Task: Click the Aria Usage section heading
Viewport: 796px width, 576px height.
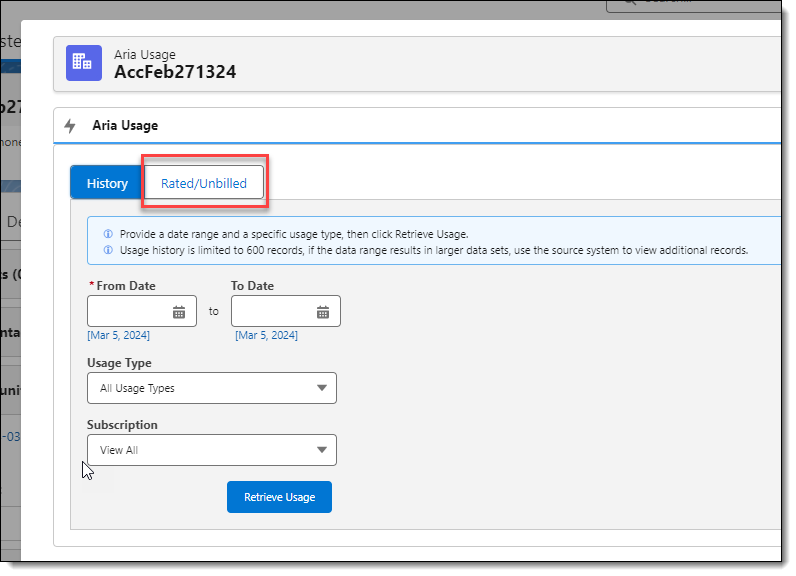Action: pos(125,125)
